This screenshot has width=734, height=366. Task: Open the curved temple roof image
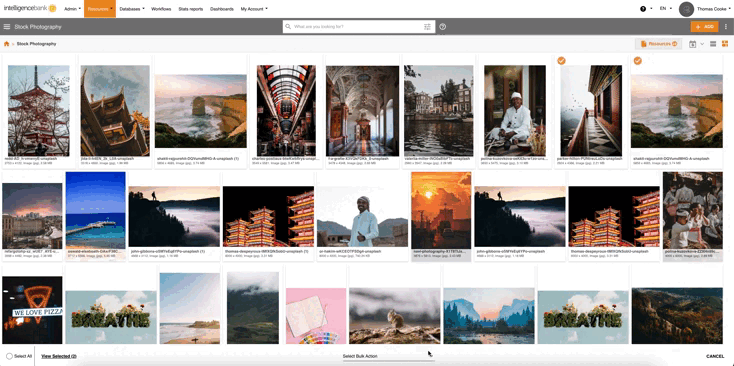115,110
